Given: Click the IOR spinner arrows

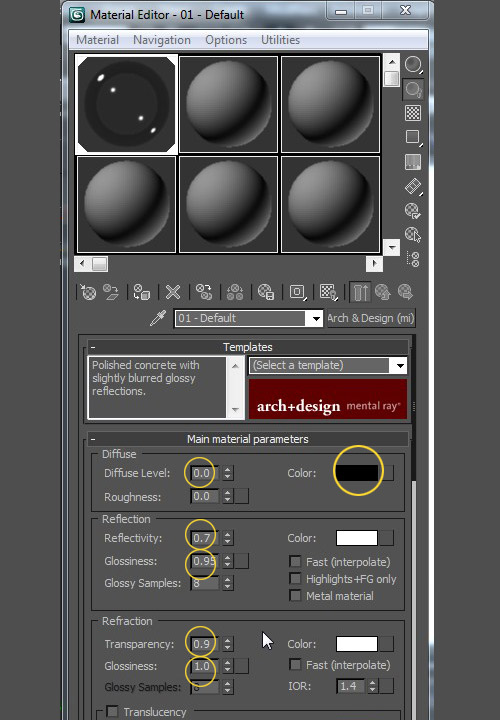Looking at the screenshot, I should click(x=373, y=686).
